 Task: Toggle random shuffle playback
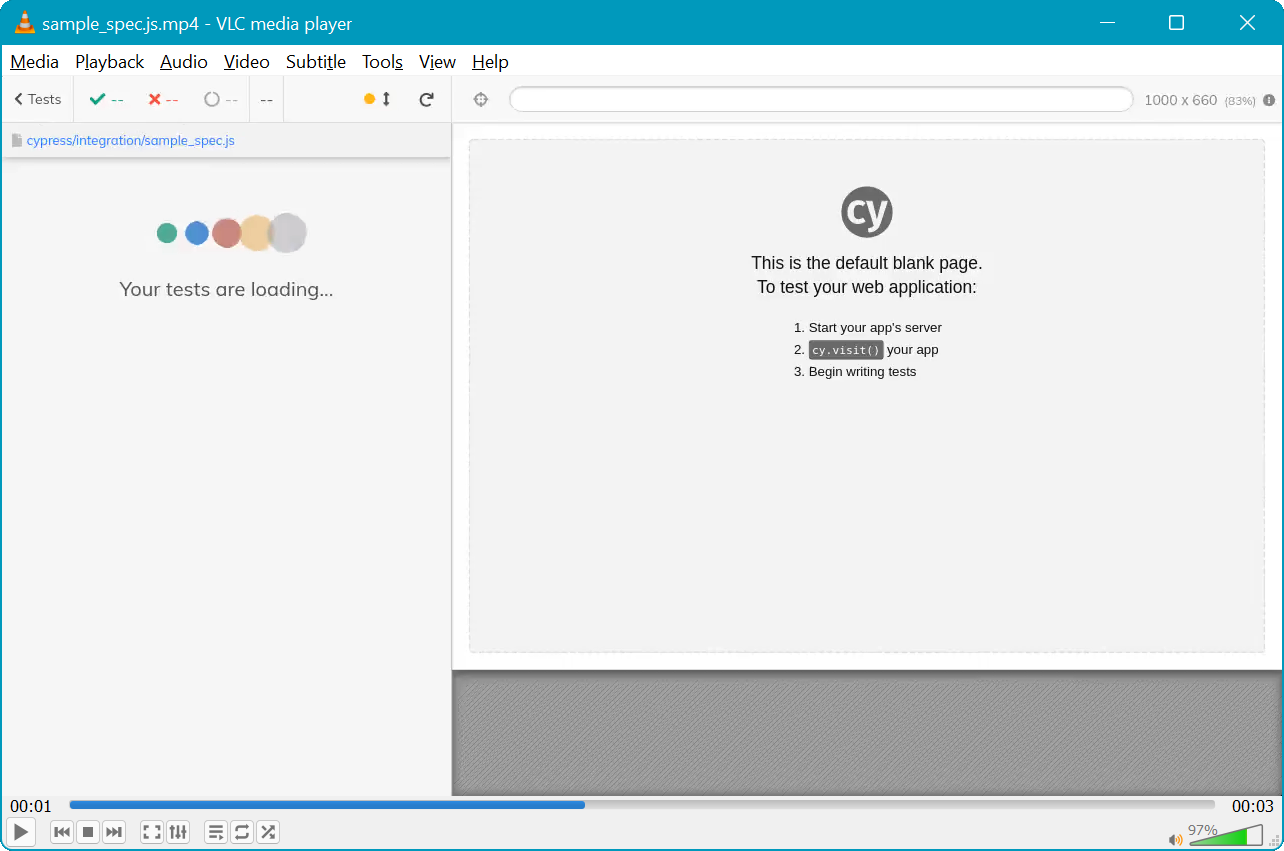(268, 832)
